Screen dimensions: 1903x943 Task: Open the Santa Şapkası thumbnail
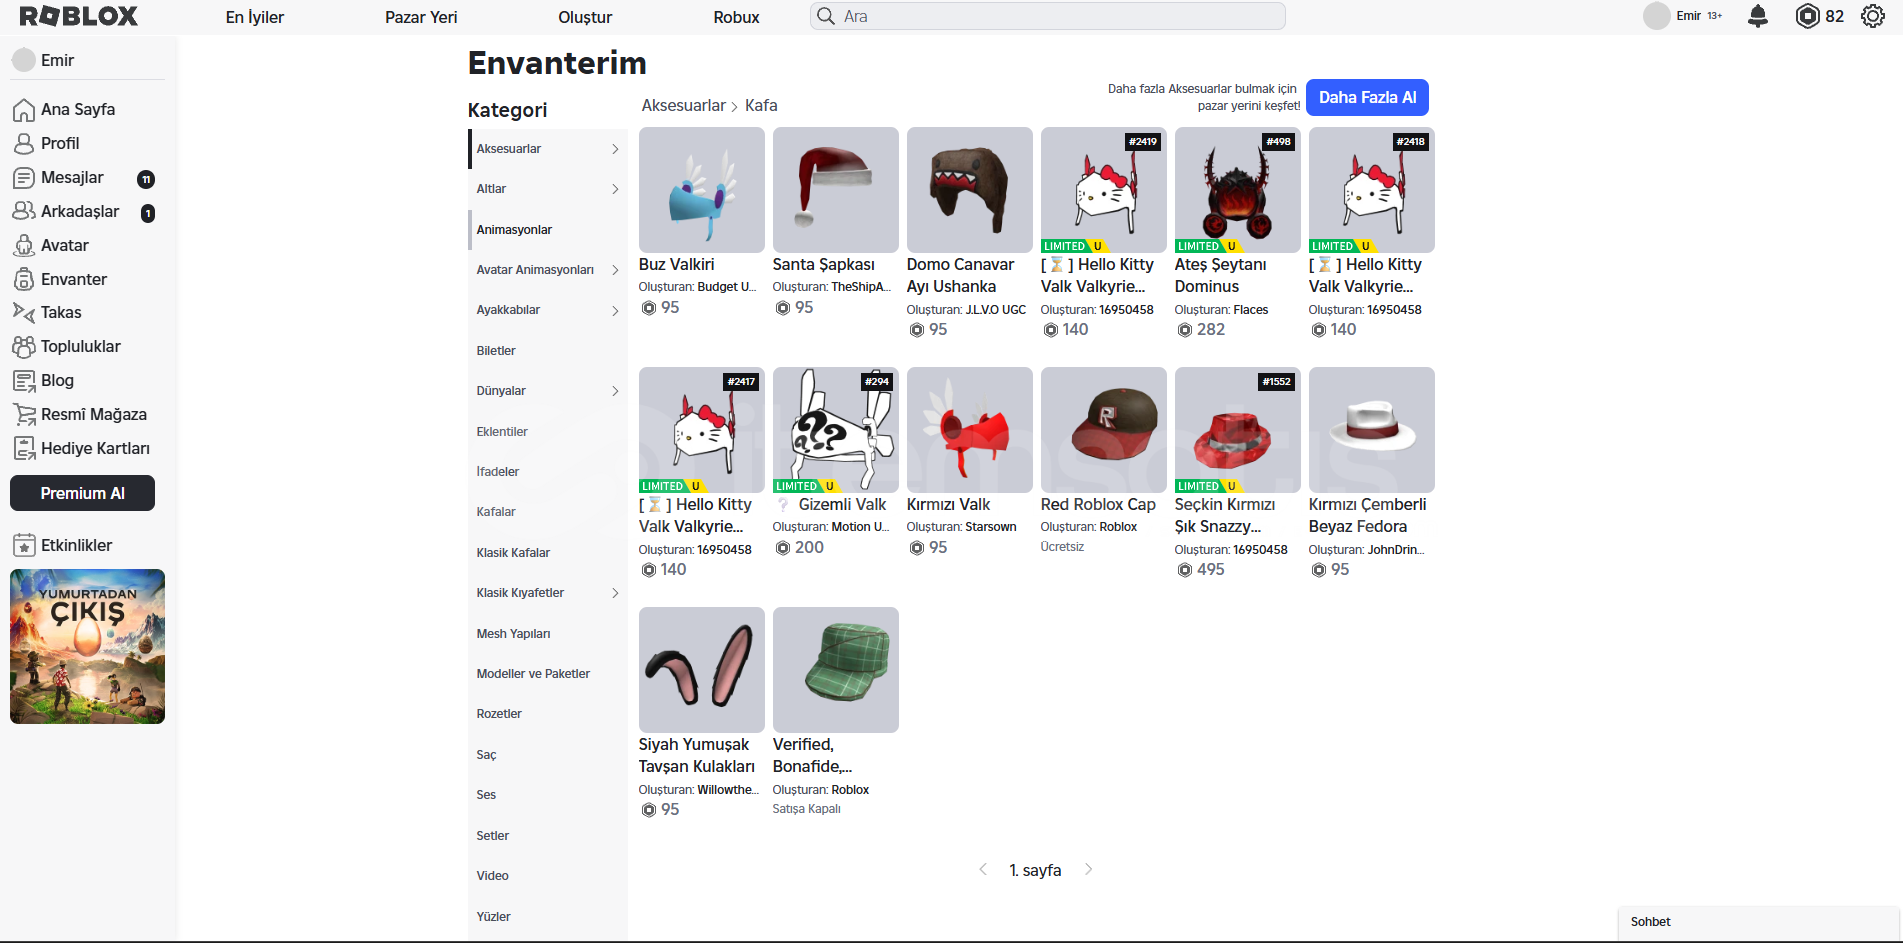point(835,190)
